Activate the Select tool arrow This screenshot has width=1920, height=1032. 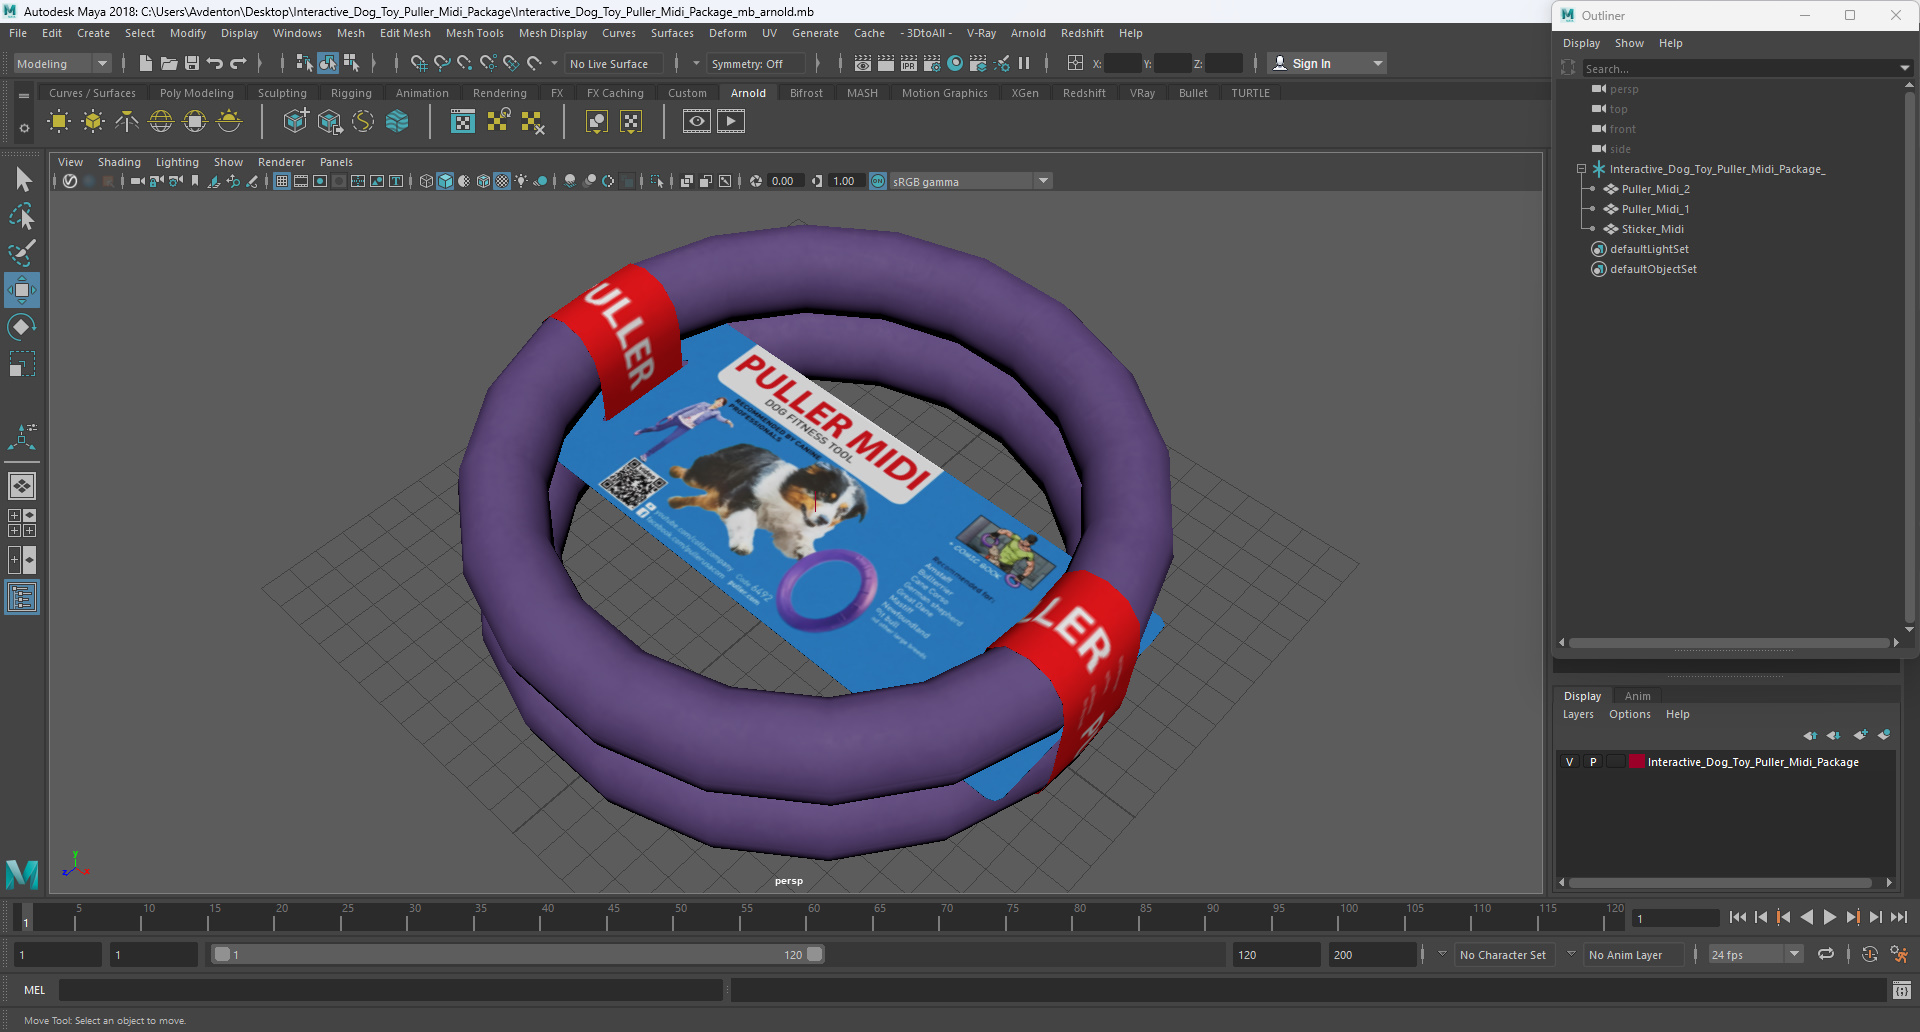22,180
